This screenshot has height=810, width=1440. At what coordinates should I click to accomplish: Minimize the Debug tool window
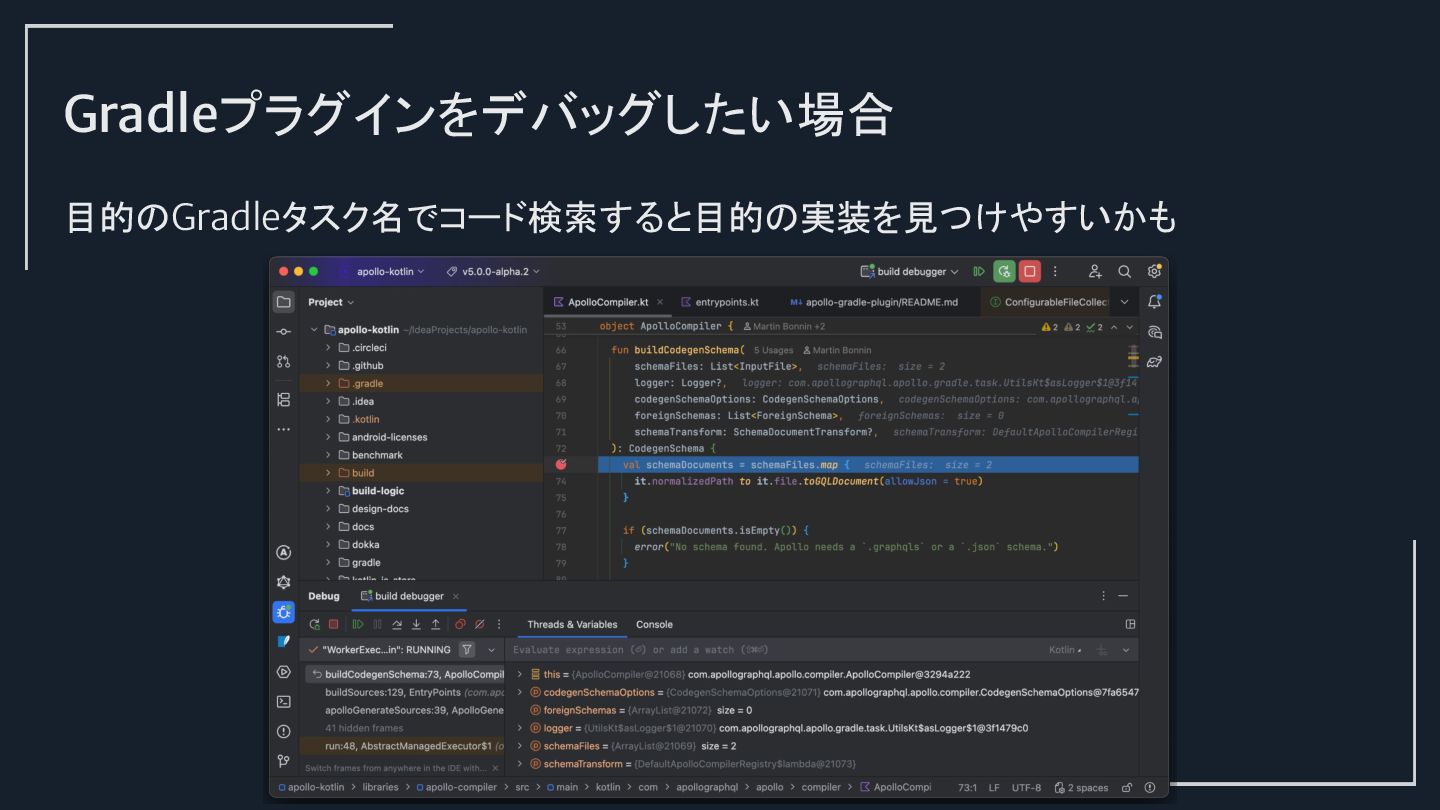pyautogui.click(x=1123, y=596)
